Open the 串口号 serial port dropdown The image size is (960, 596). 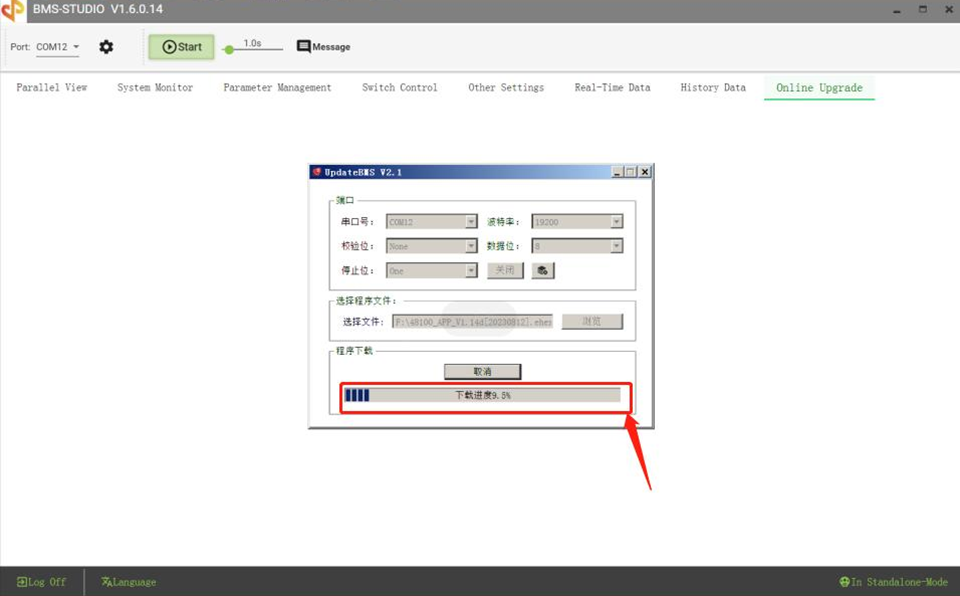[x=471, y=220]
